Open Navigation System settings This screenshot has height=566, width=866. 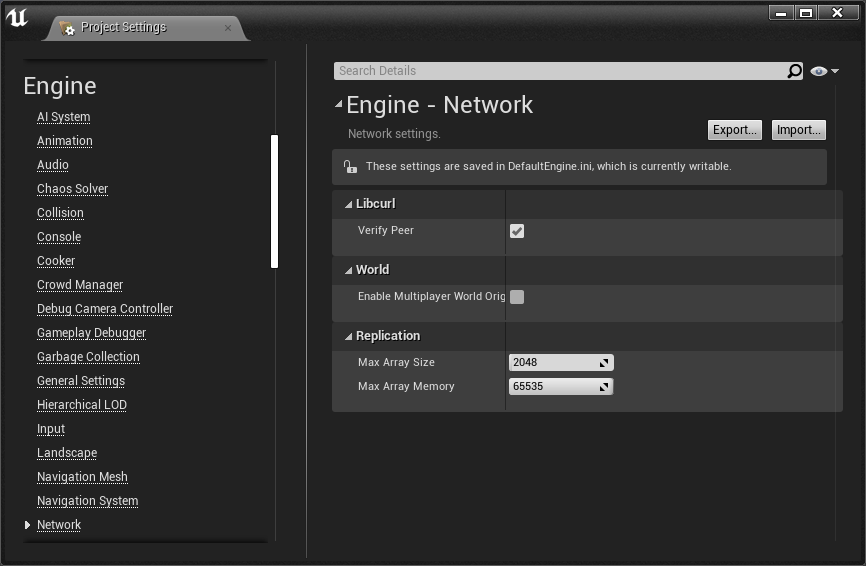pos(88,501)
